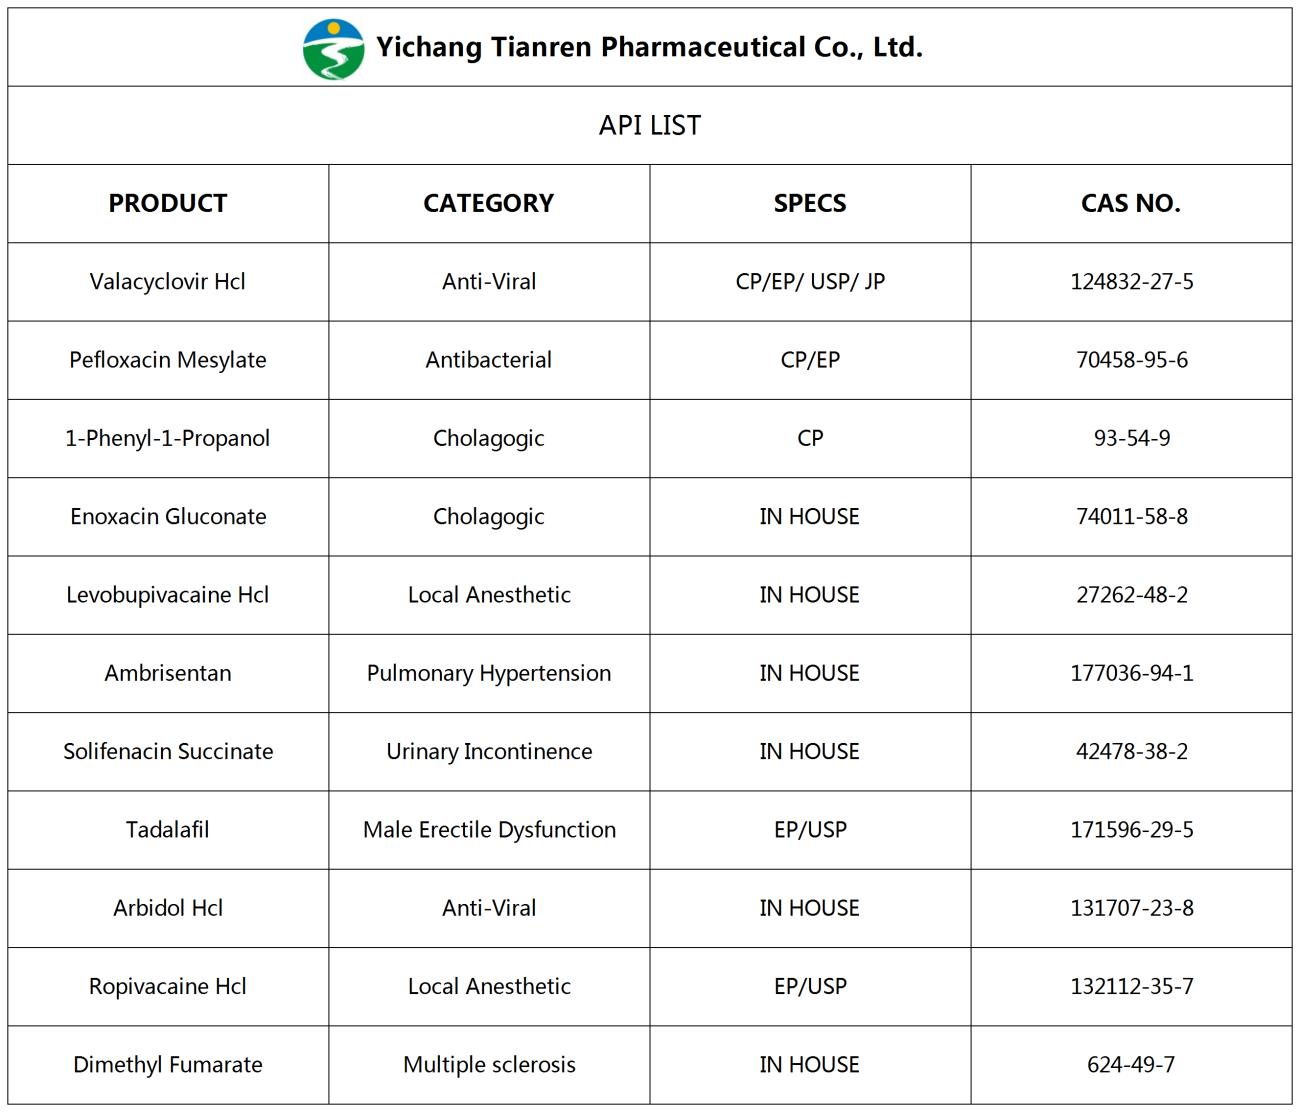The image size is (1300, 1112).
Task: Select the Pefloxacin Mesylate cell
Action: [x=168, y=360]
